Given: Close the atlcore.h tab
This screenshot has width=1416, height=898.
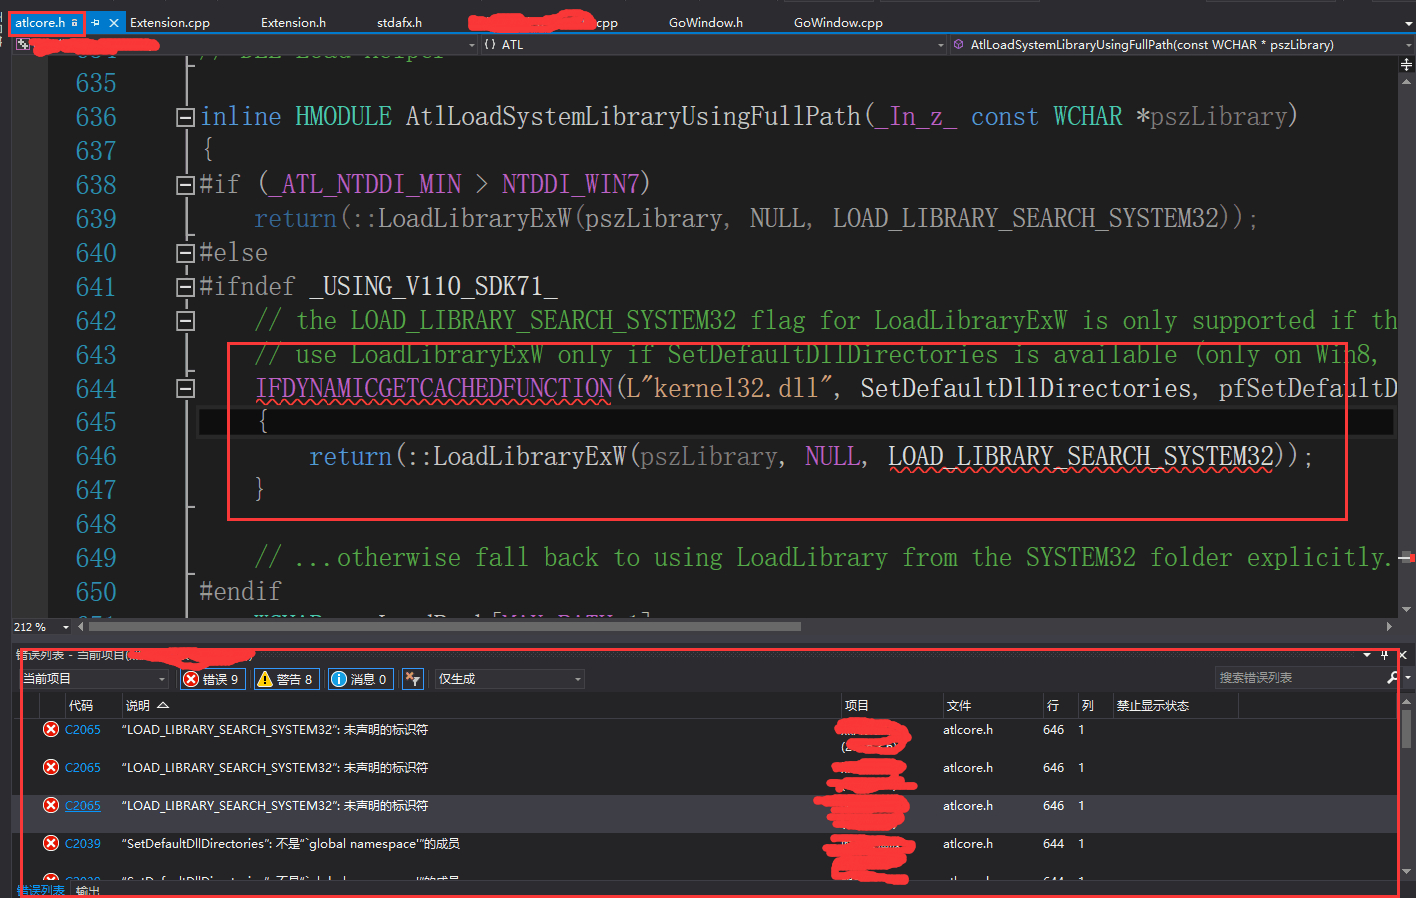Looking at the screenshot, I should pyautogui.click(x=114, y=22).
